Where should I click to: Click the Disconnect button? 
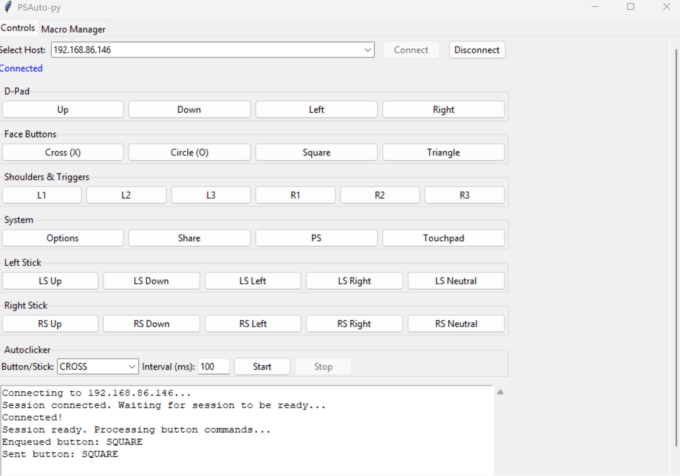(x=477, y=50)
